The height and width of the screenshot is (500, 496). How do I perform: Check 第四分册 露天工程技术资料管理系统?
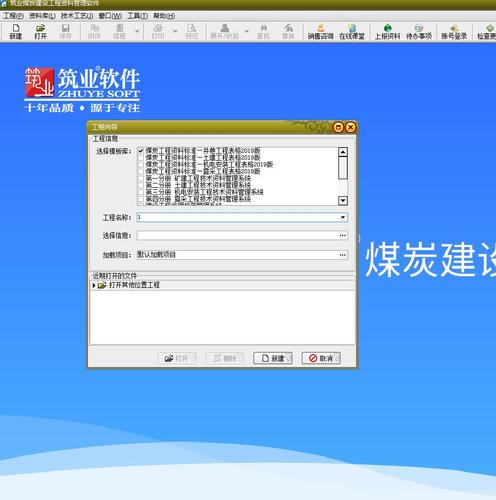(x=141, y=199)
